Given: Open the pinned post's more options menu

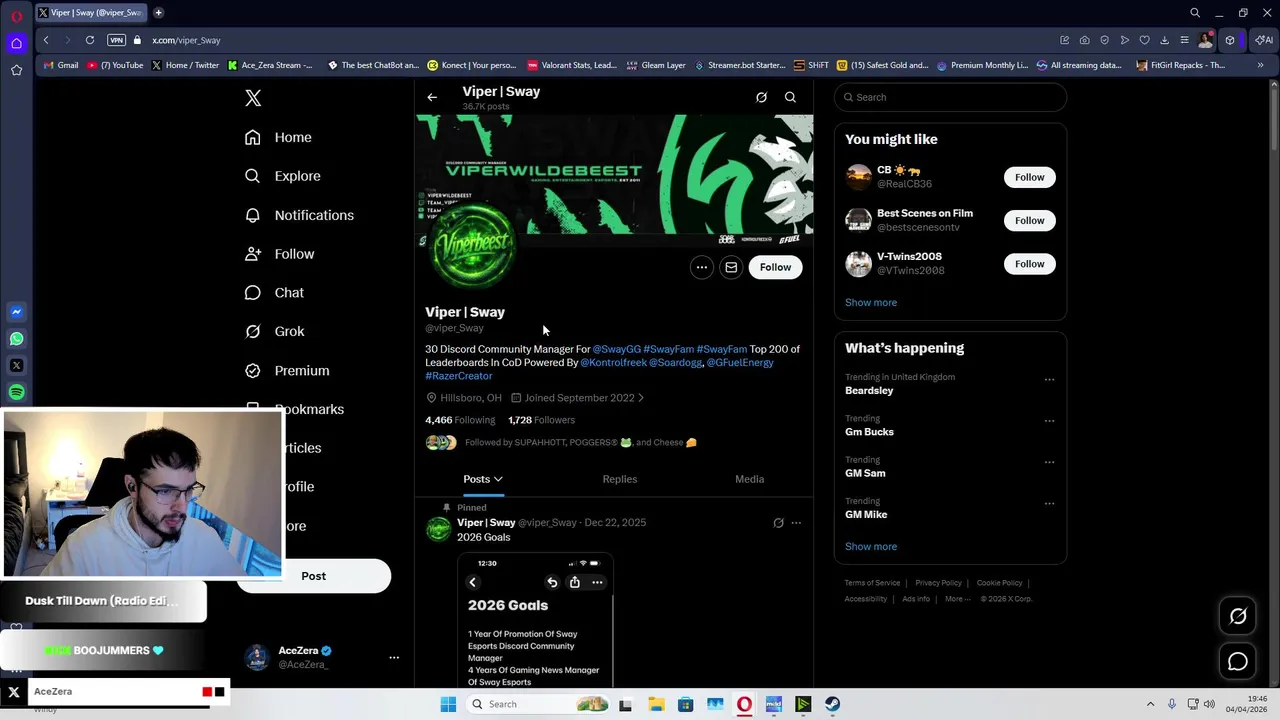Looking at the screenshot, I should pos(796,523).
